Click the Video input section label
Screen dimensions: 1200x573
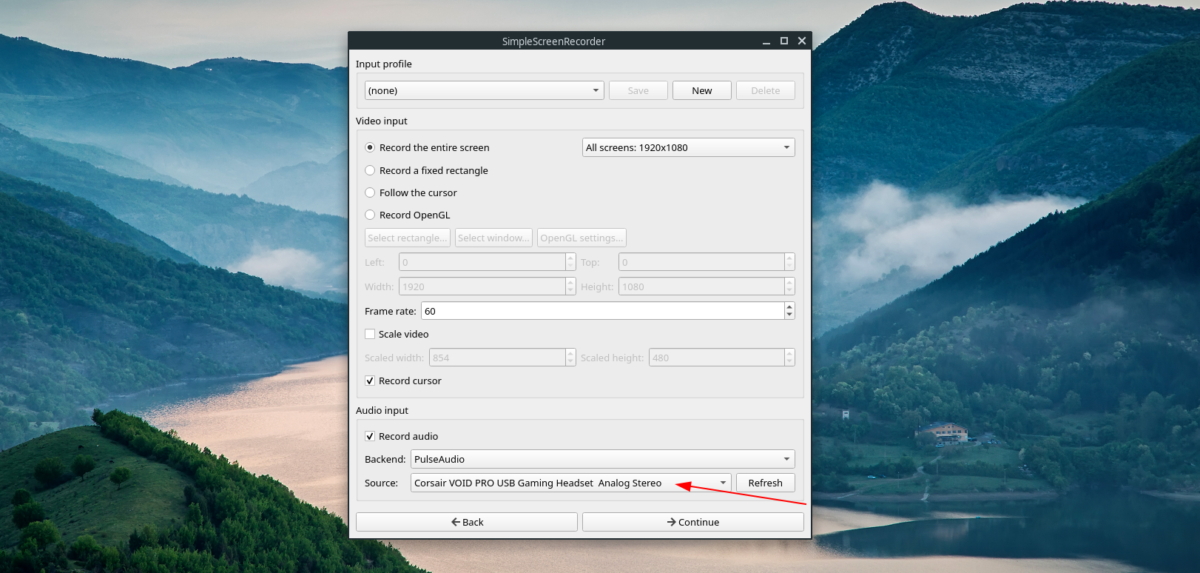pos(382,121)
